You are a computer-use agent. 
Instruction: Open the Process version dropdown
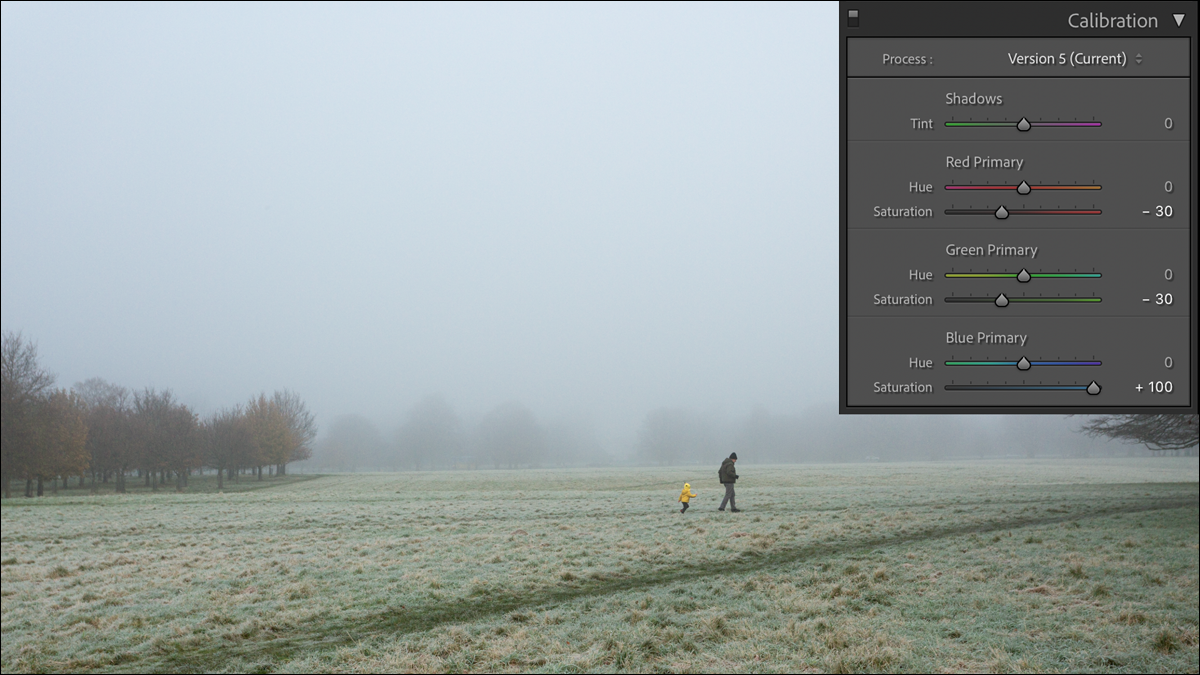click(1074, 59)
